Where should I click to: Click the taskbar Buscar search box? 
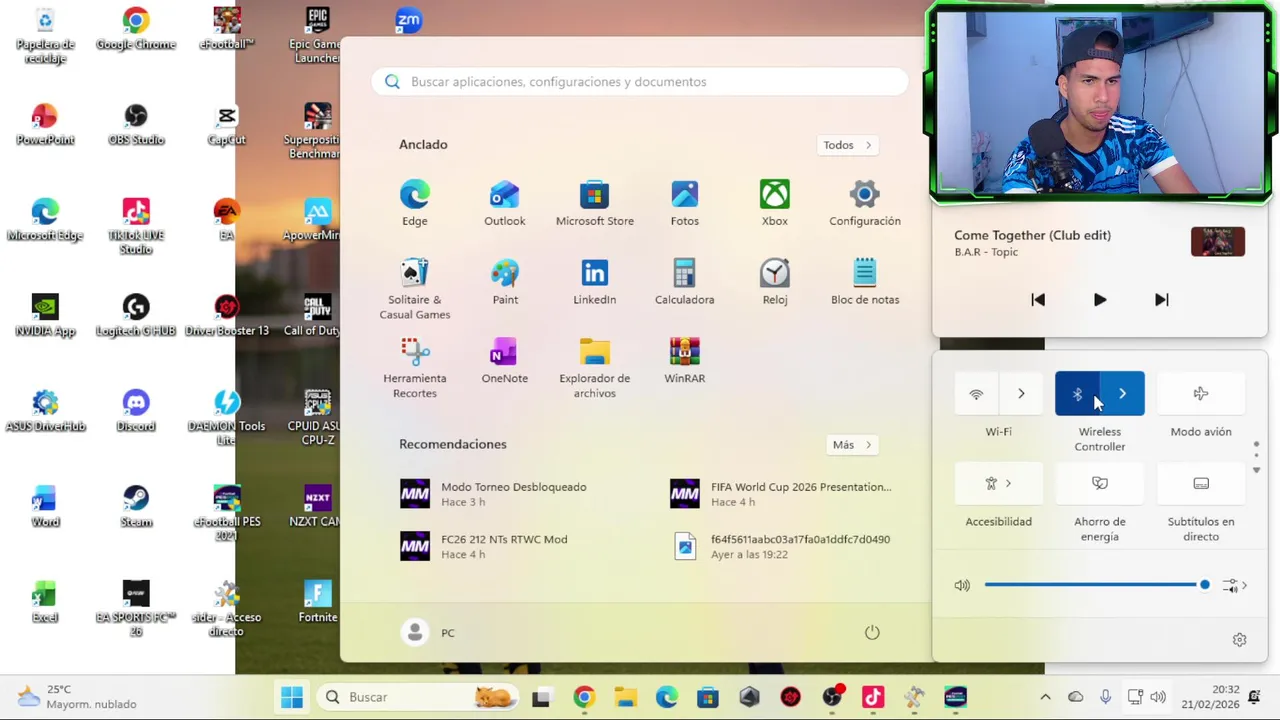pyautogui.click(x=418, y=697)
